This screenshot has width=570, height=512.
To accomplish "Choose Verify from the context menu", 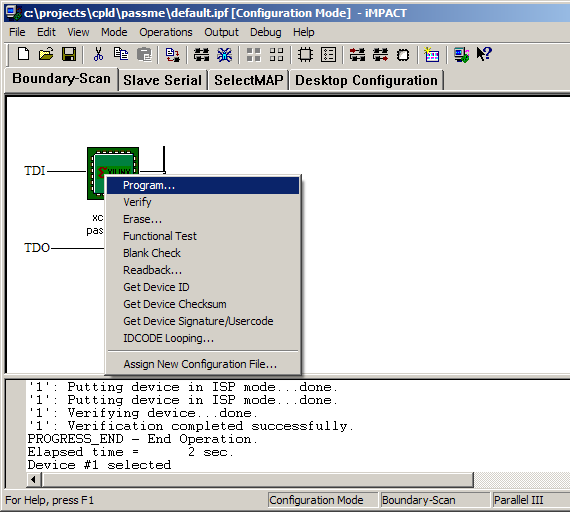I will pyautogui.click(x=203, y=202).
